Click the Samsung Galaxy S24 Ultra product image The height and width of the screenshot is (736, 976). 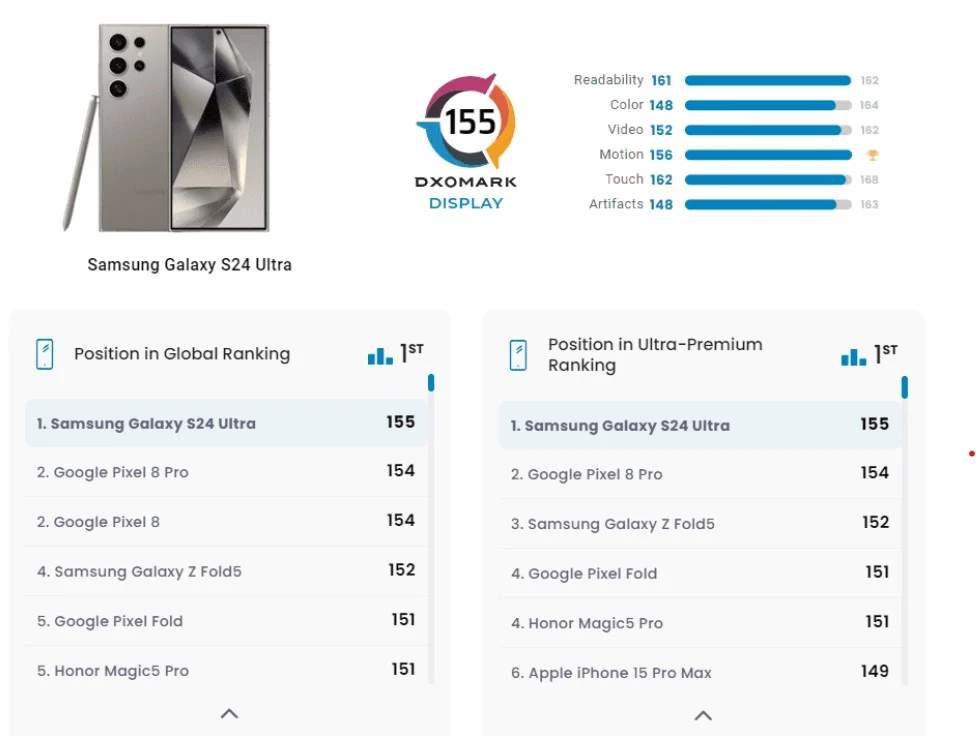click(x=170, y=128)
